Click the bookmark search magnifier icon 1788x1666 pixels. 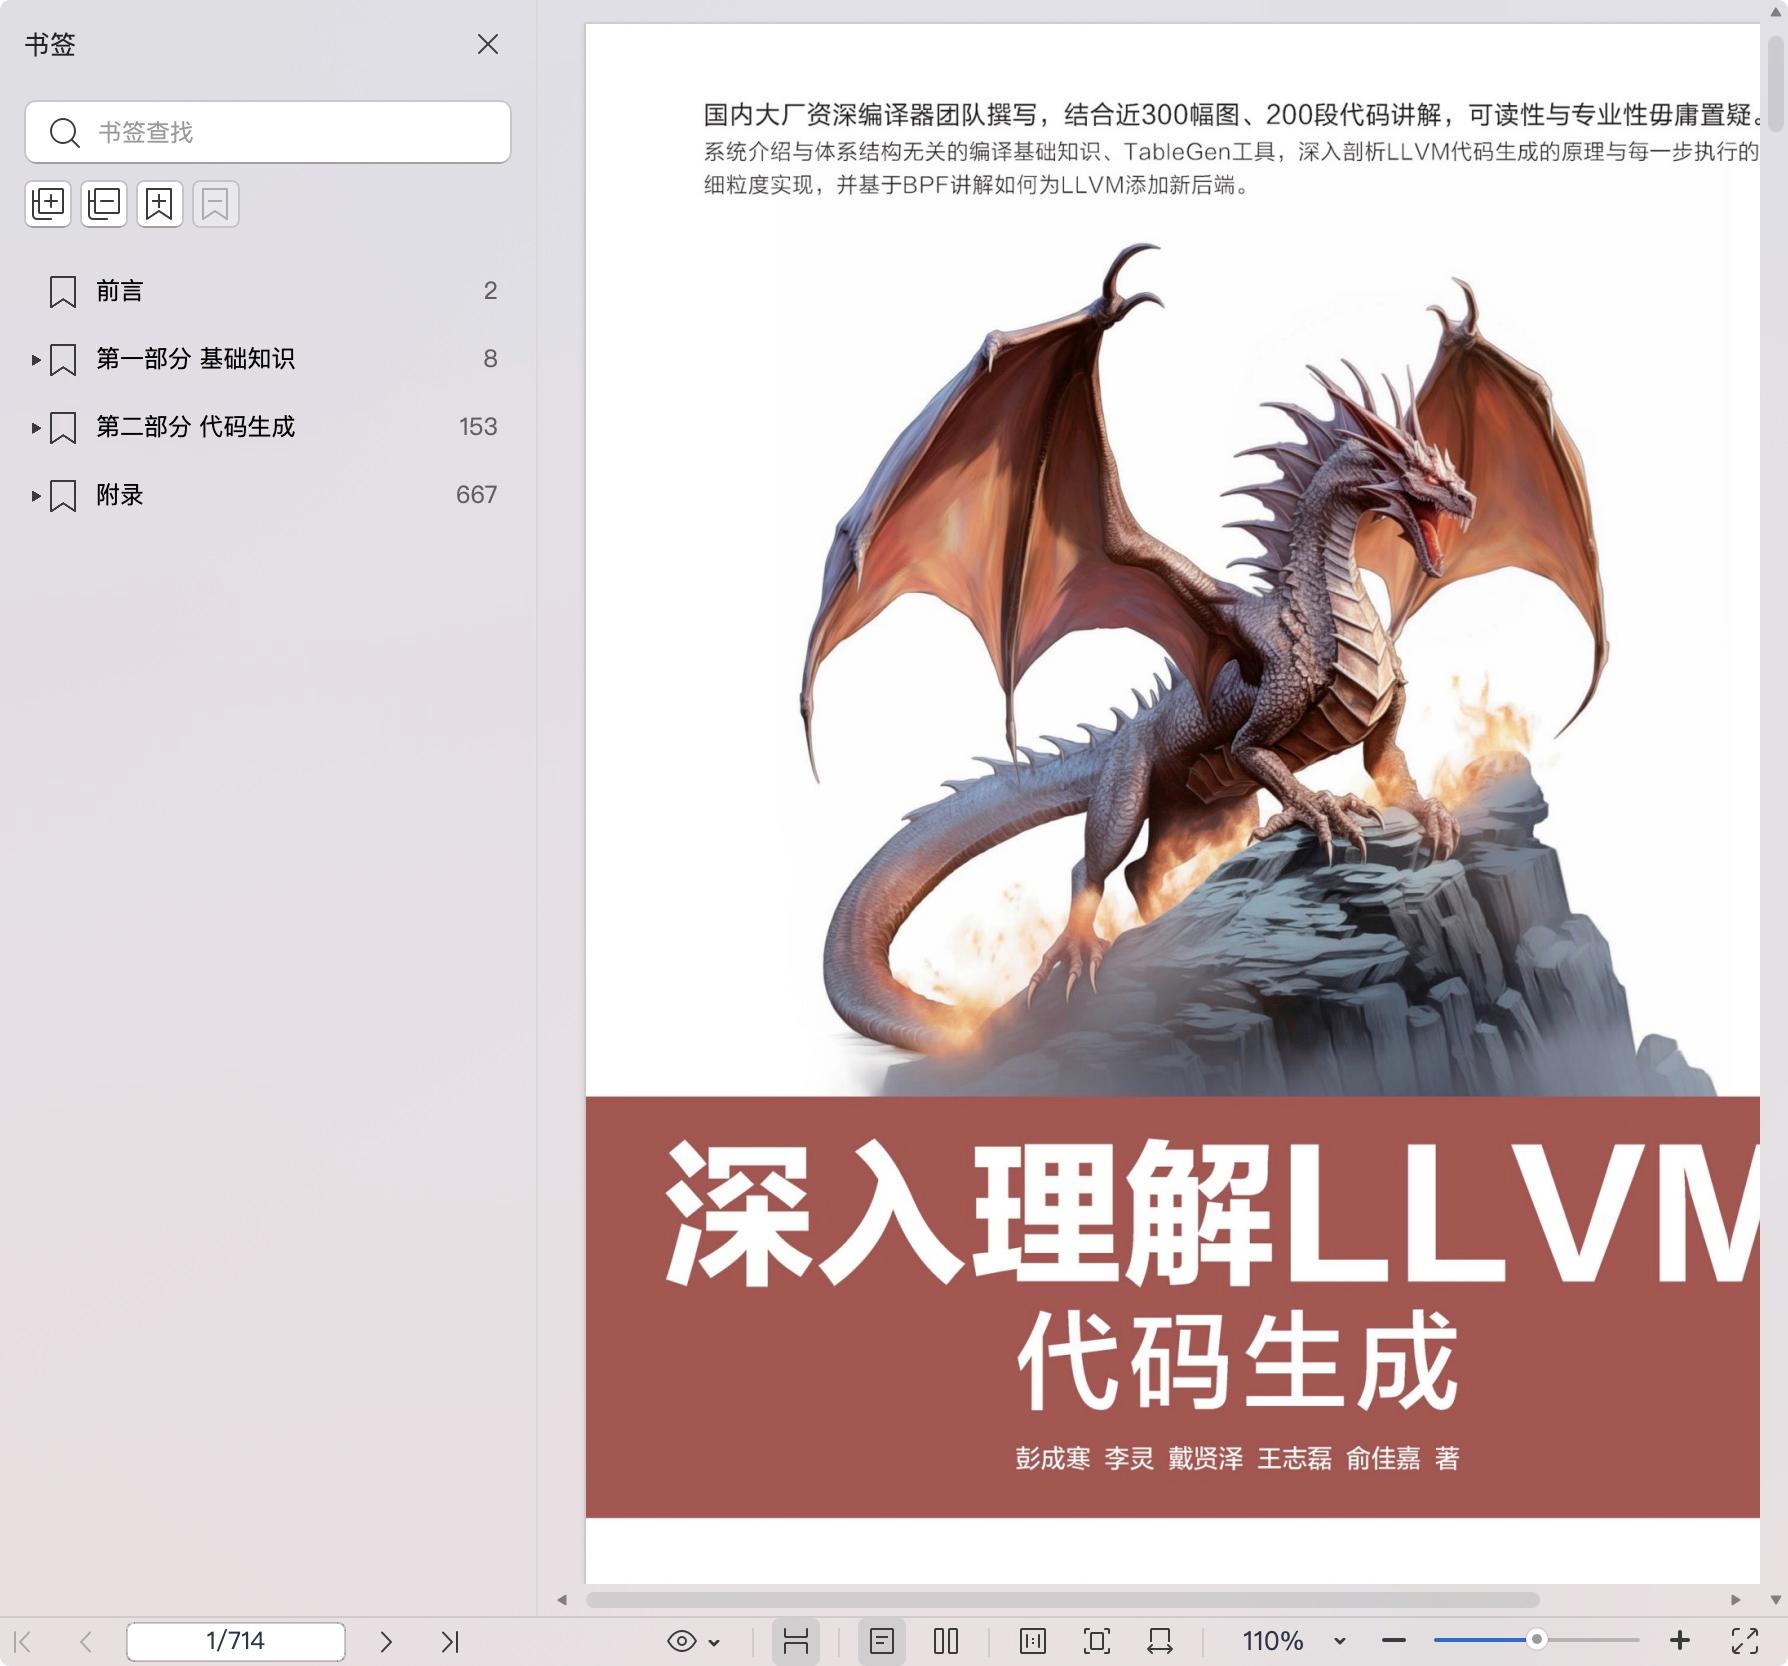coord(65,132)
